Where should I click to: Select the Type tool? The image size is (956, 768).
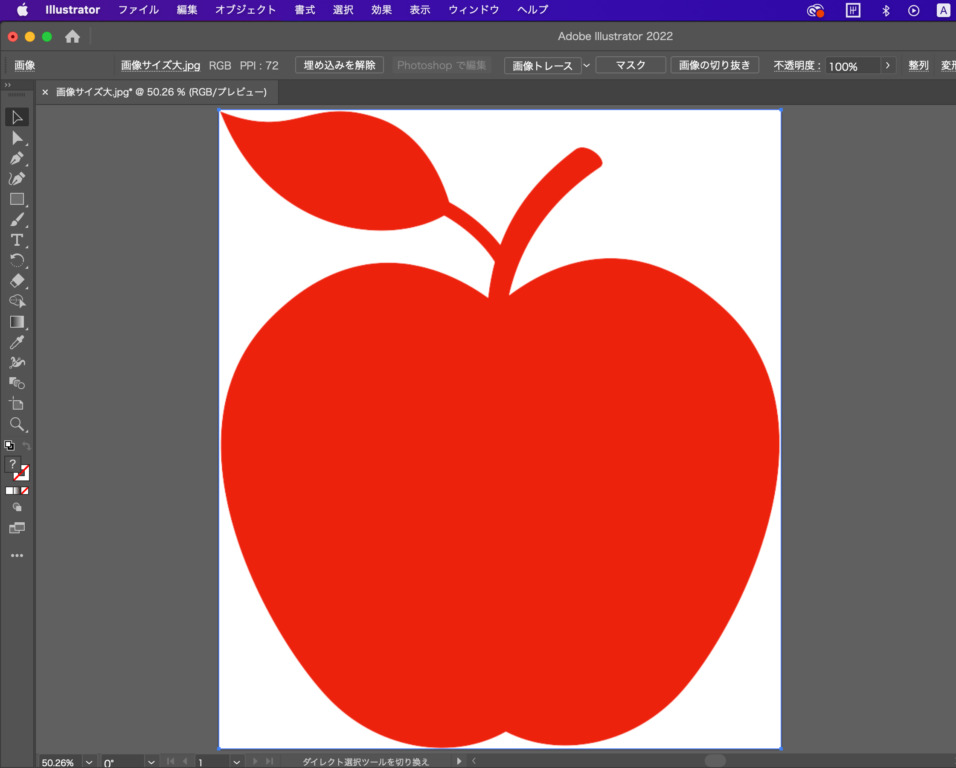[16, 240]
